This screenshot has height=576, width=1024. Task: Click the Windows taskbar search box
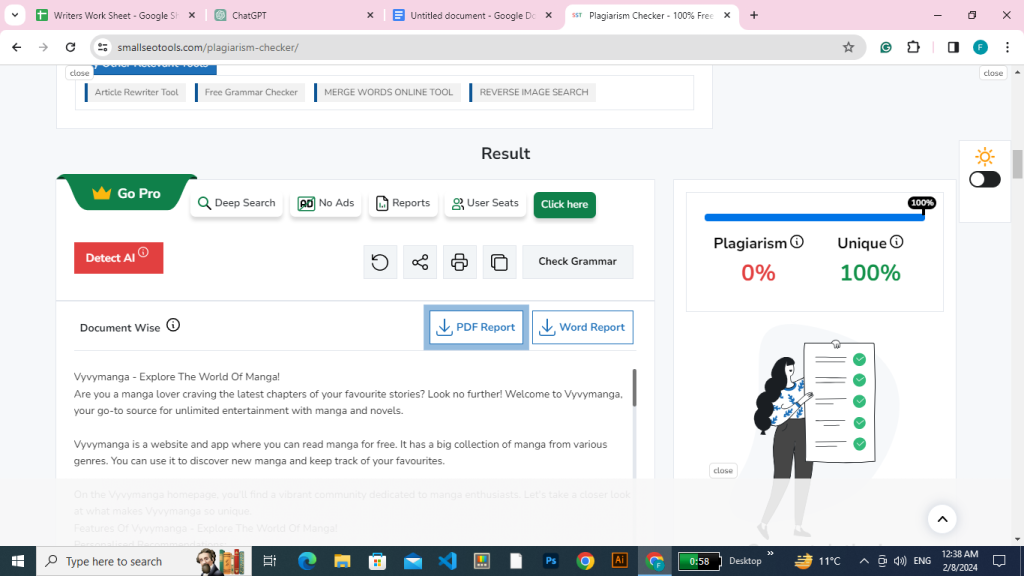coord(144,561)
